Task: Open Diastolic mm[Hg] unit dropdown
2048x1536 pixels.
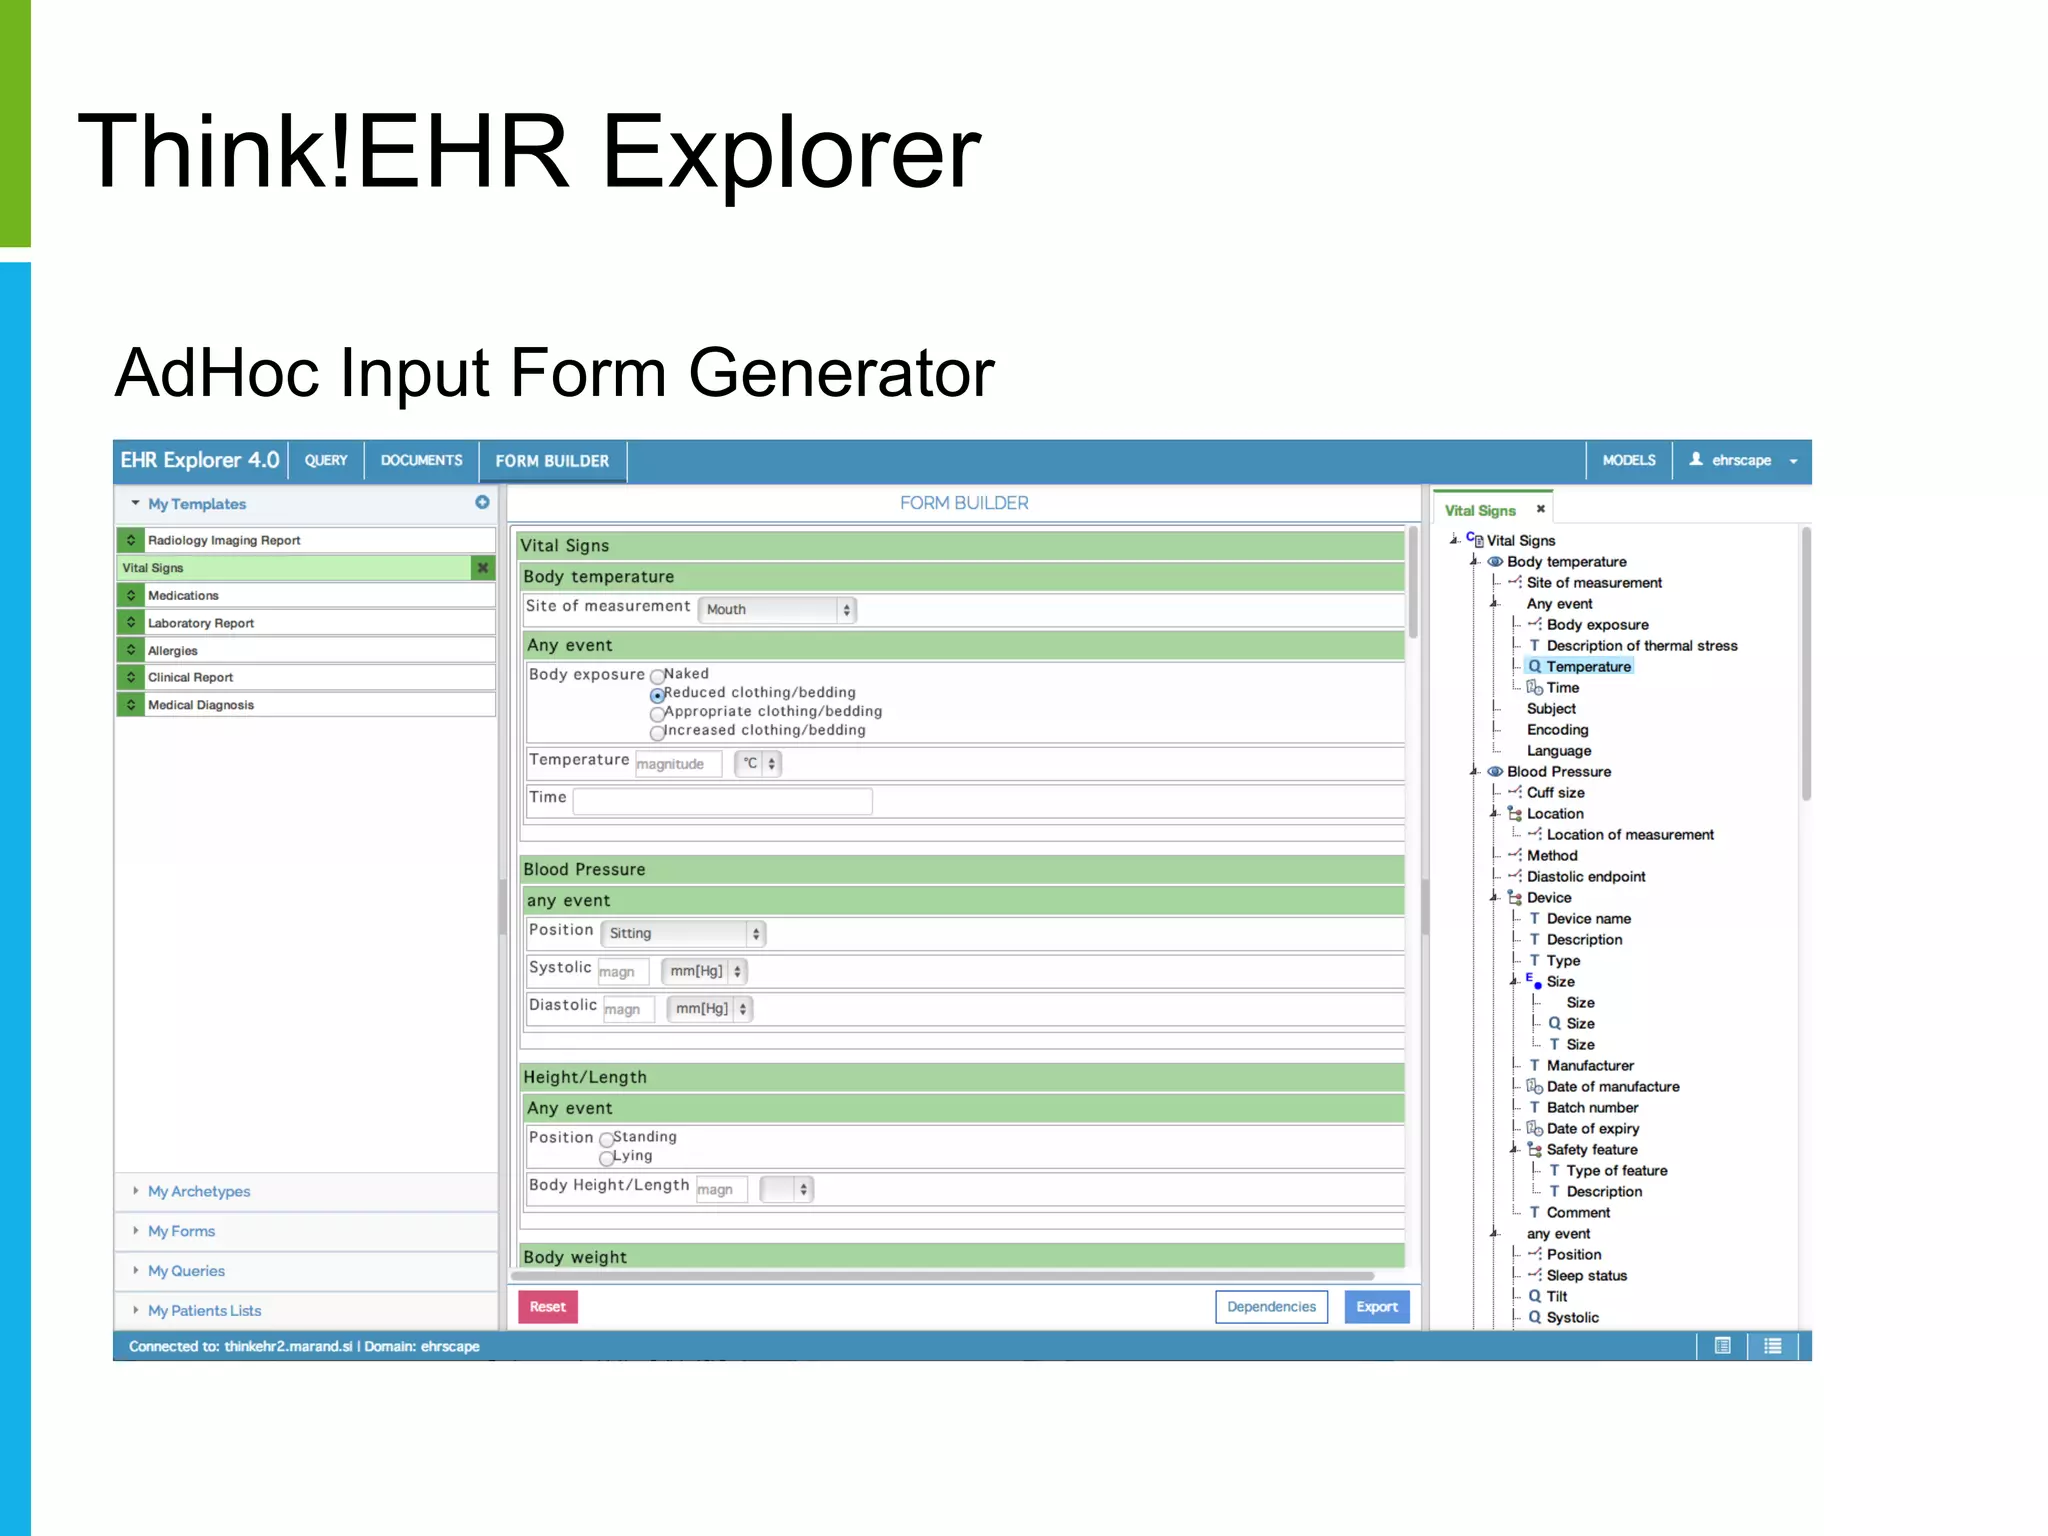Action: point(709,1008)
